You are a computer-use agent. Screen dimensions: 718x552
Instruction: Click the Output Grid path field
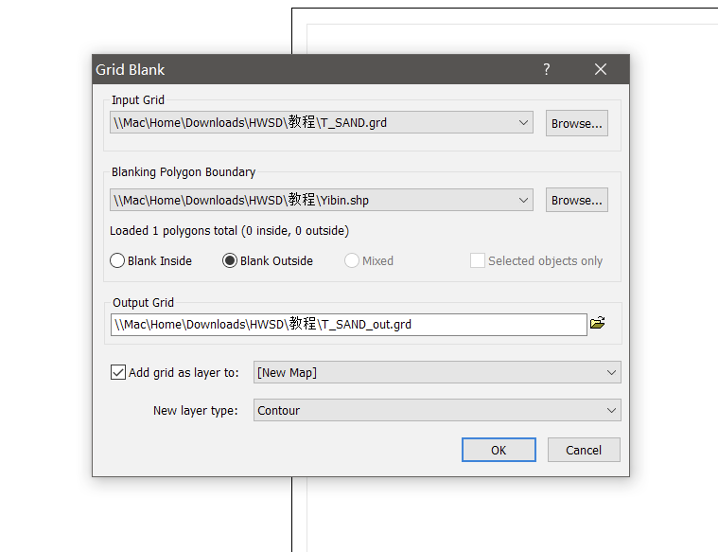pos(348,324)
